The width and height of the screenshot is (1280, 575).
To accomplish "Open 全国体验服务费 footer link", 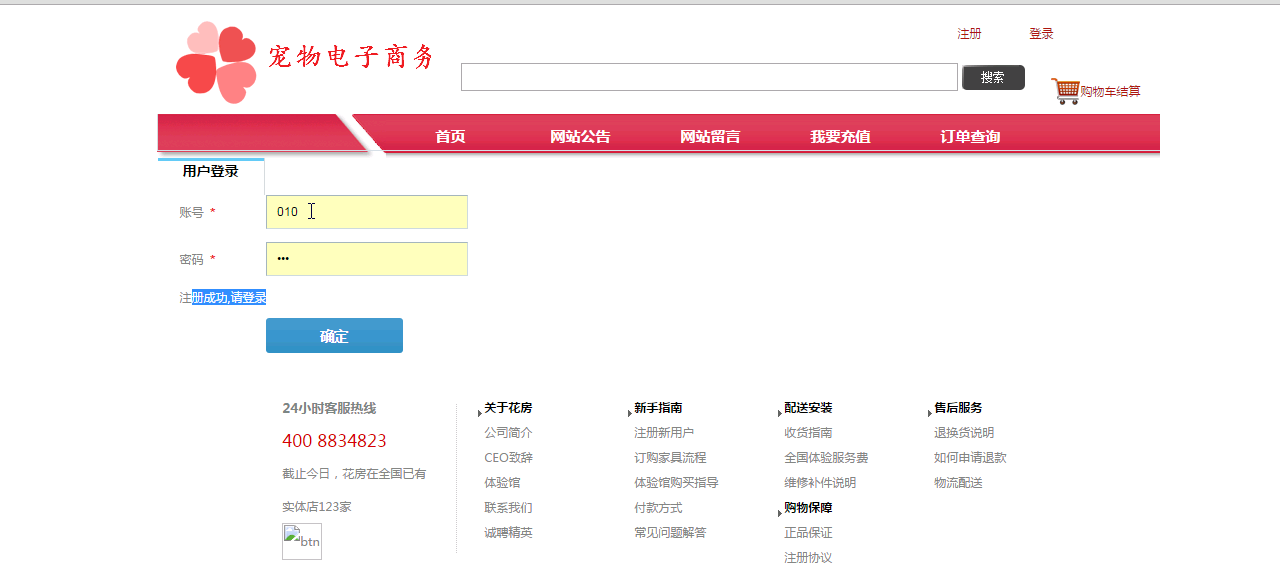I will click(826, 458).
